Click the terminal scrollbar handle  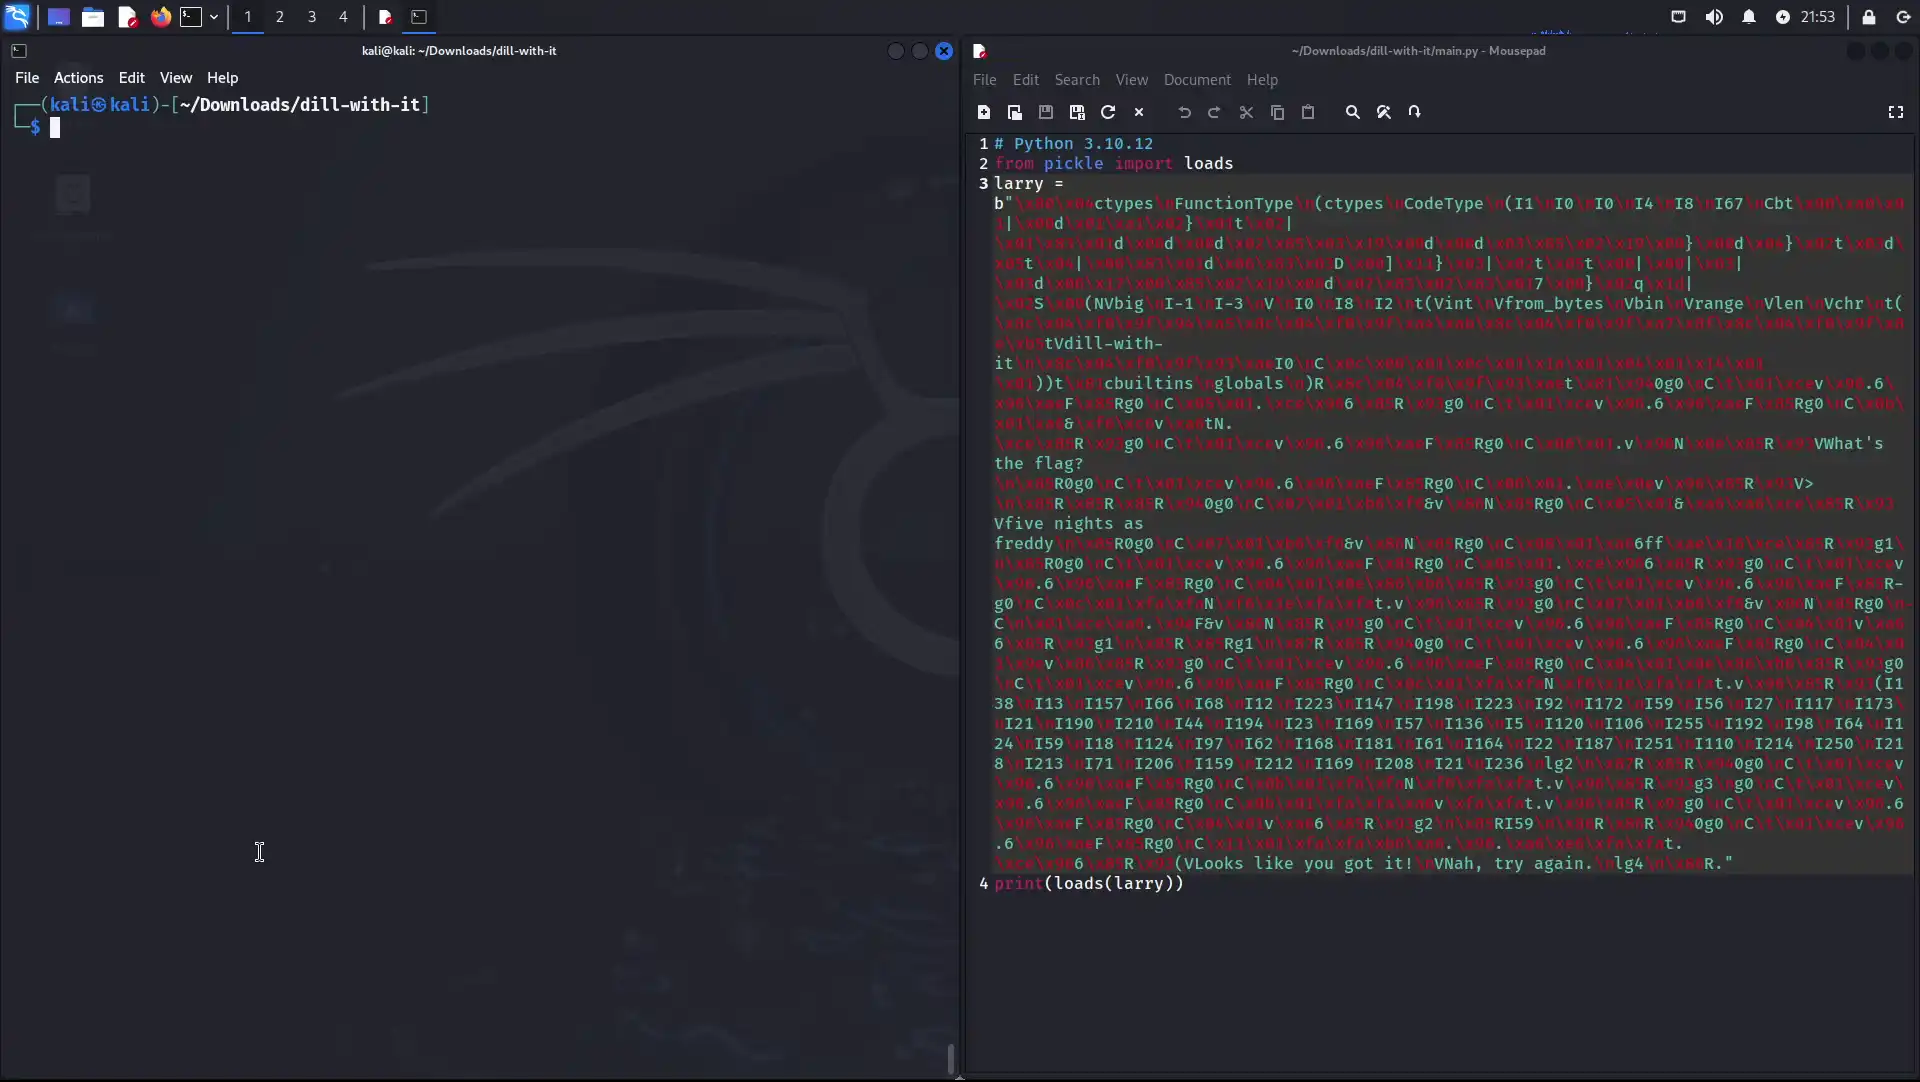pos(950,1059)
